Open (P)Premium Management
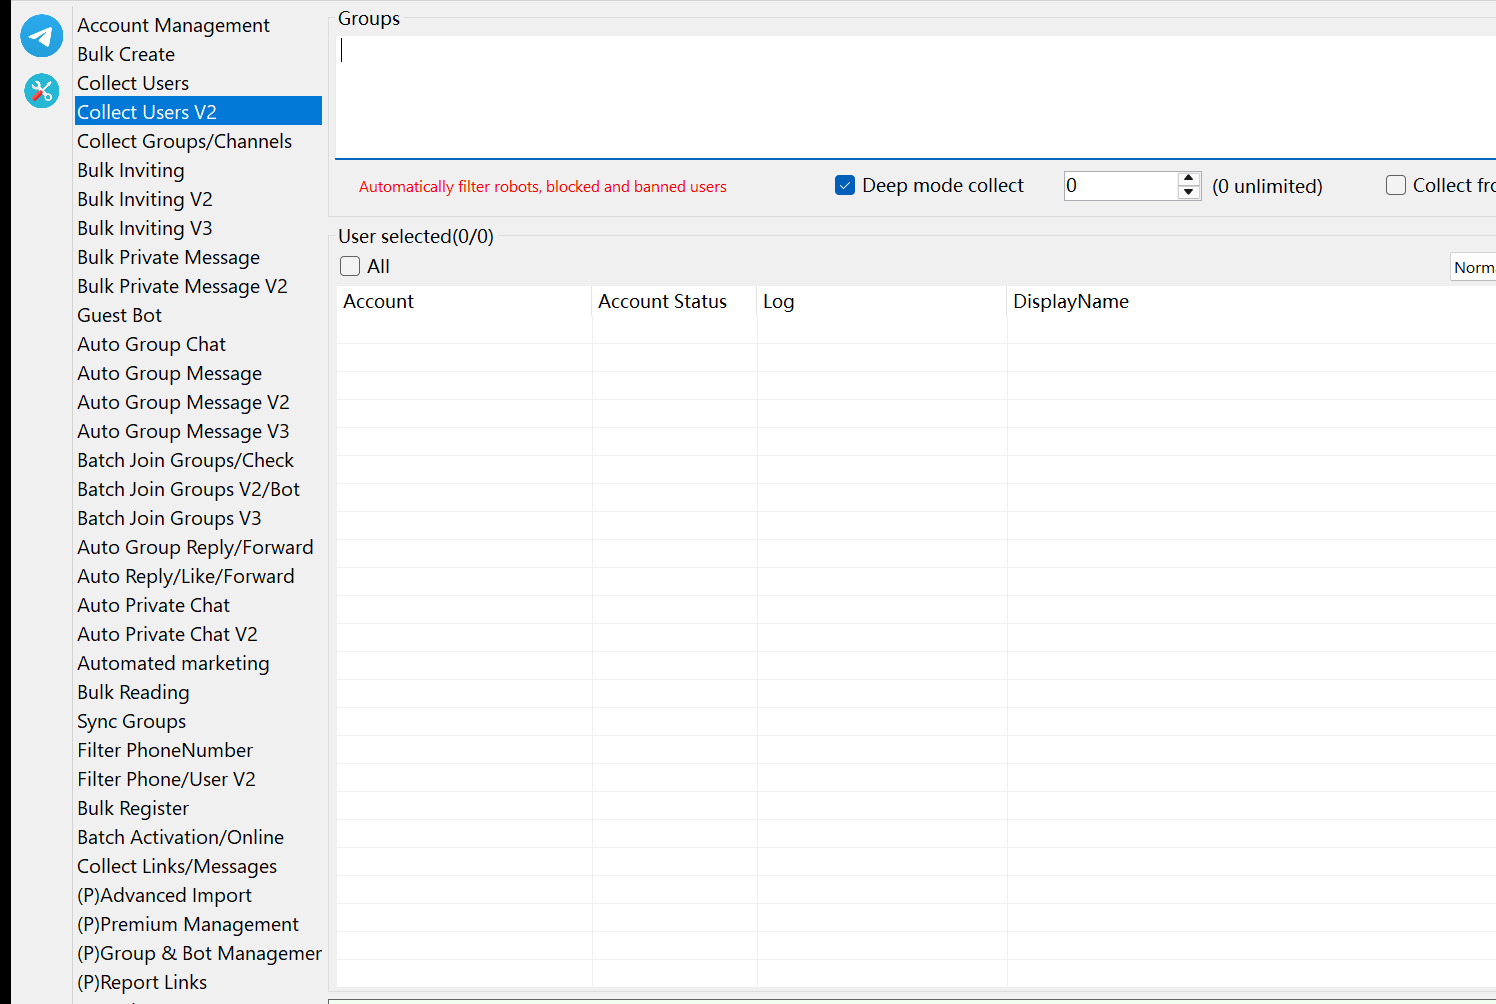The height and width of the screenshot is (1004, 1496). [x=188, y=924]
